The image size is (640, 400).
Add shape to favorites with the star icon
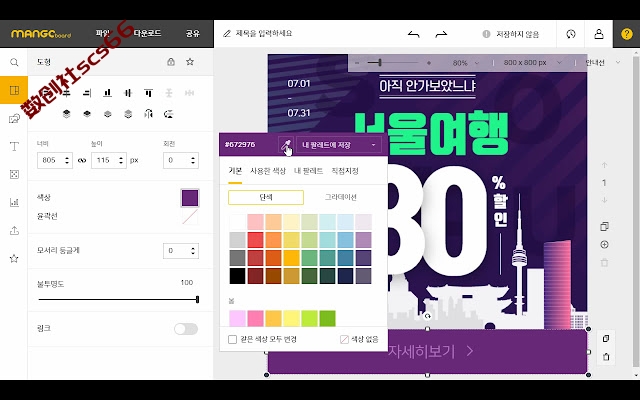[x=190, y=62]
